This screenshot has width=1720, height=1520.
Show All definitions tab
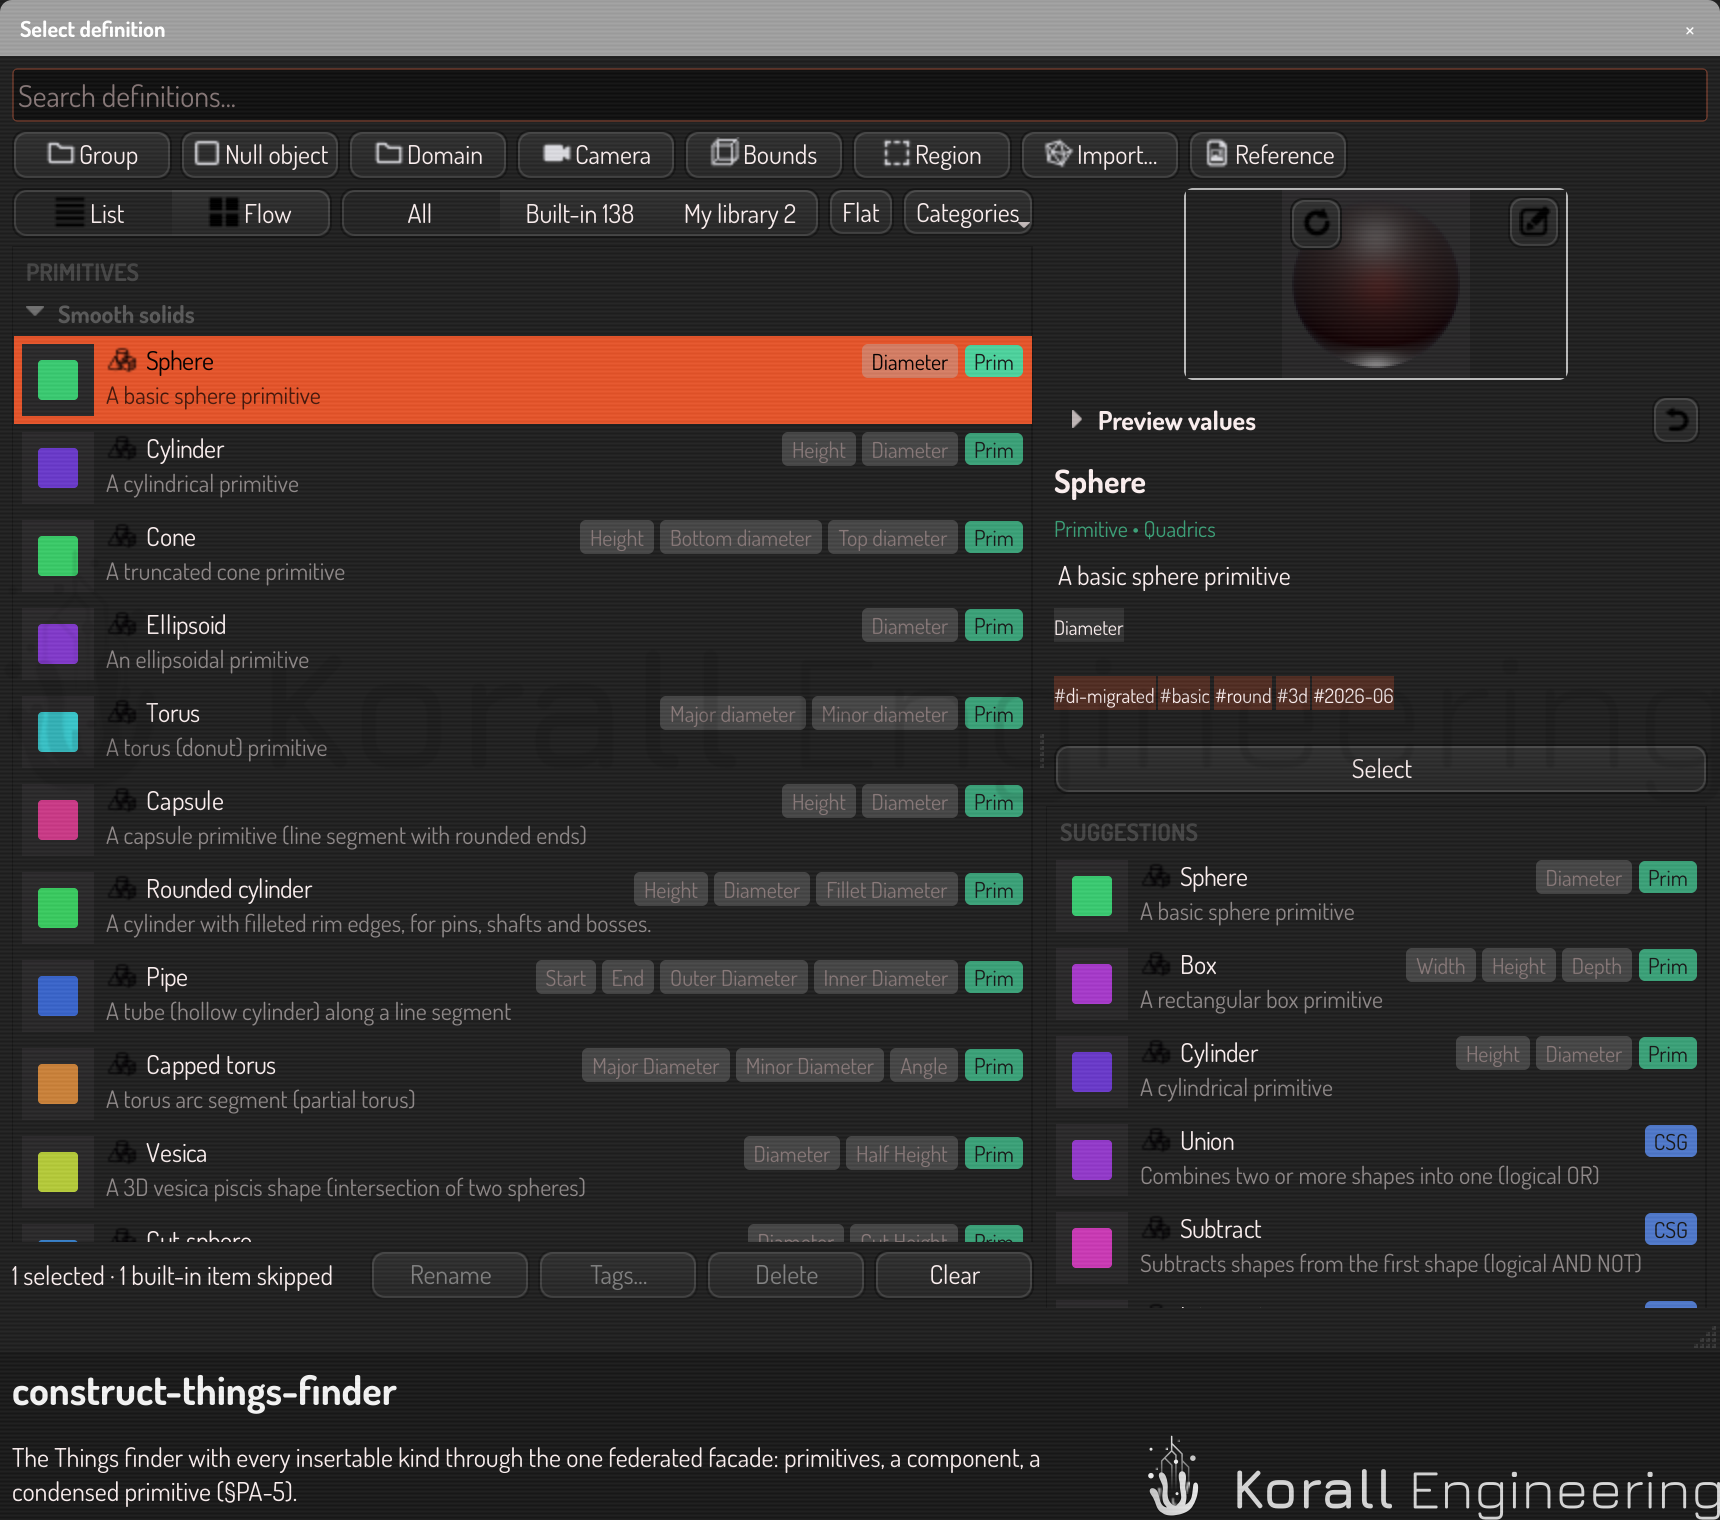point(420,213)
